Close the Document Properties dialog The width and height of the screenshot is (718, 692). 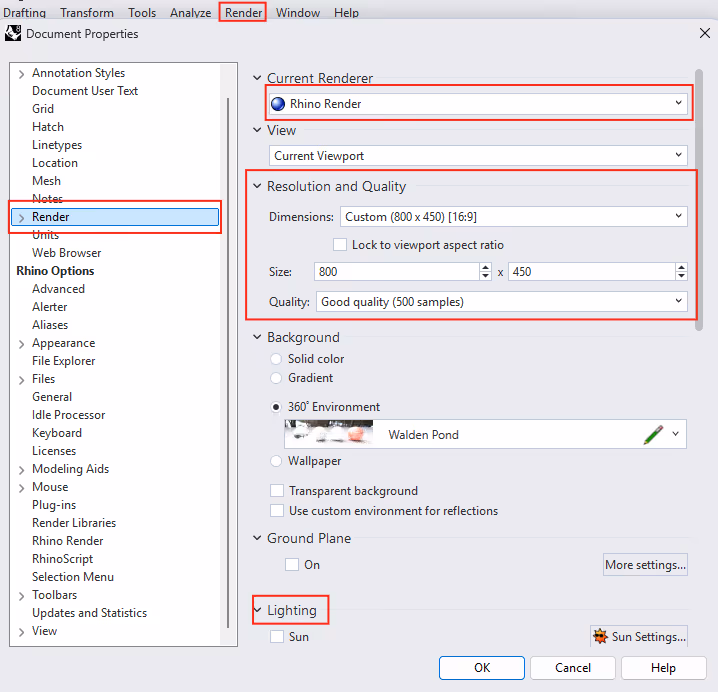coord(705,33)
